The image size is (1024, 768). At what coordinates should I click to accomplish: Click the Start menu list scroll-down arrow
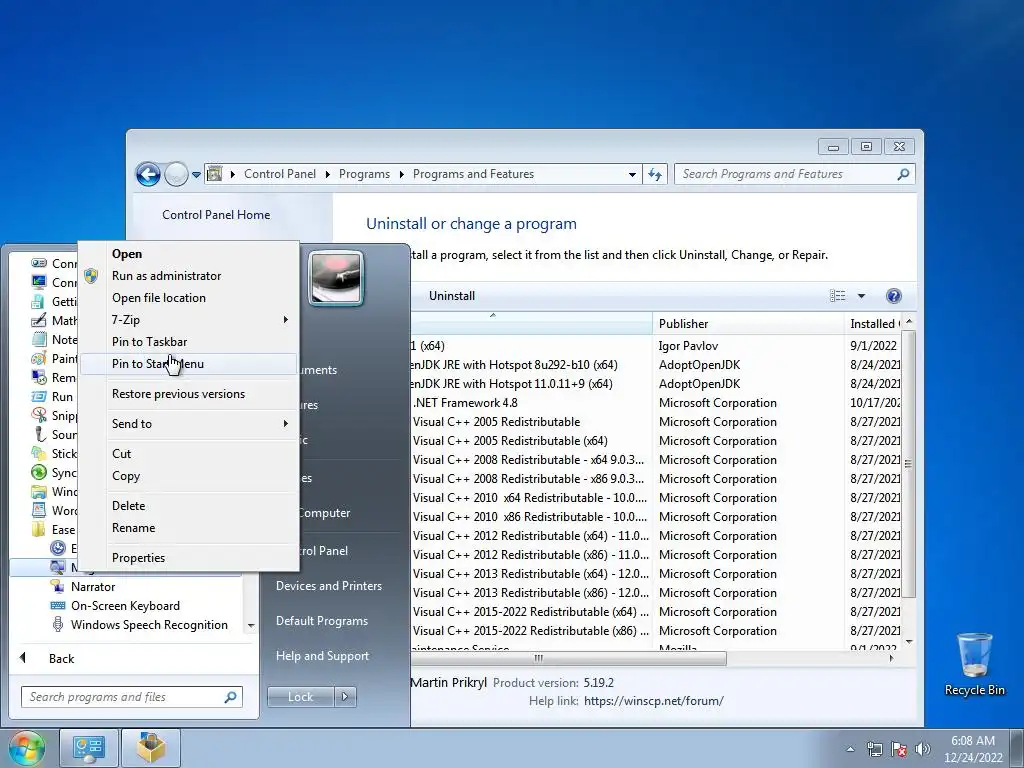coord(251,626)
